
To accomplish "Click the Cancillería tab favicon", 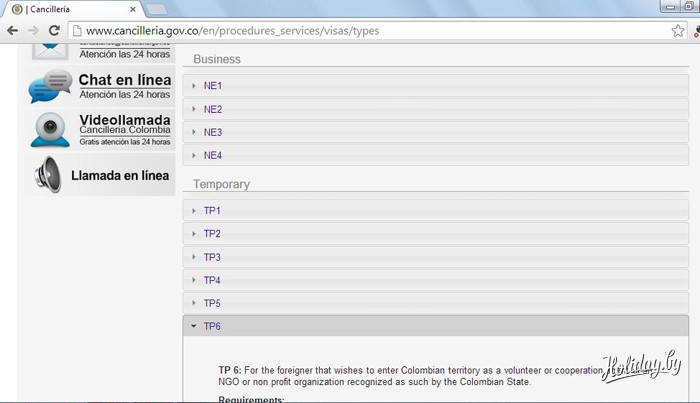I will [16, 9].
